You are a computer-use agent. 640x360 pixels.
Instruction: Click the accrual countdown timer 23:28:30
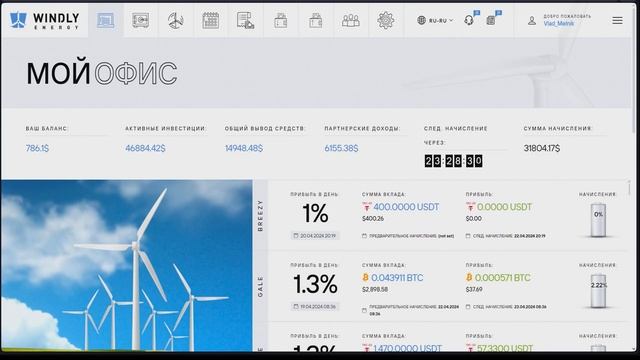click(x=453, y=161)
